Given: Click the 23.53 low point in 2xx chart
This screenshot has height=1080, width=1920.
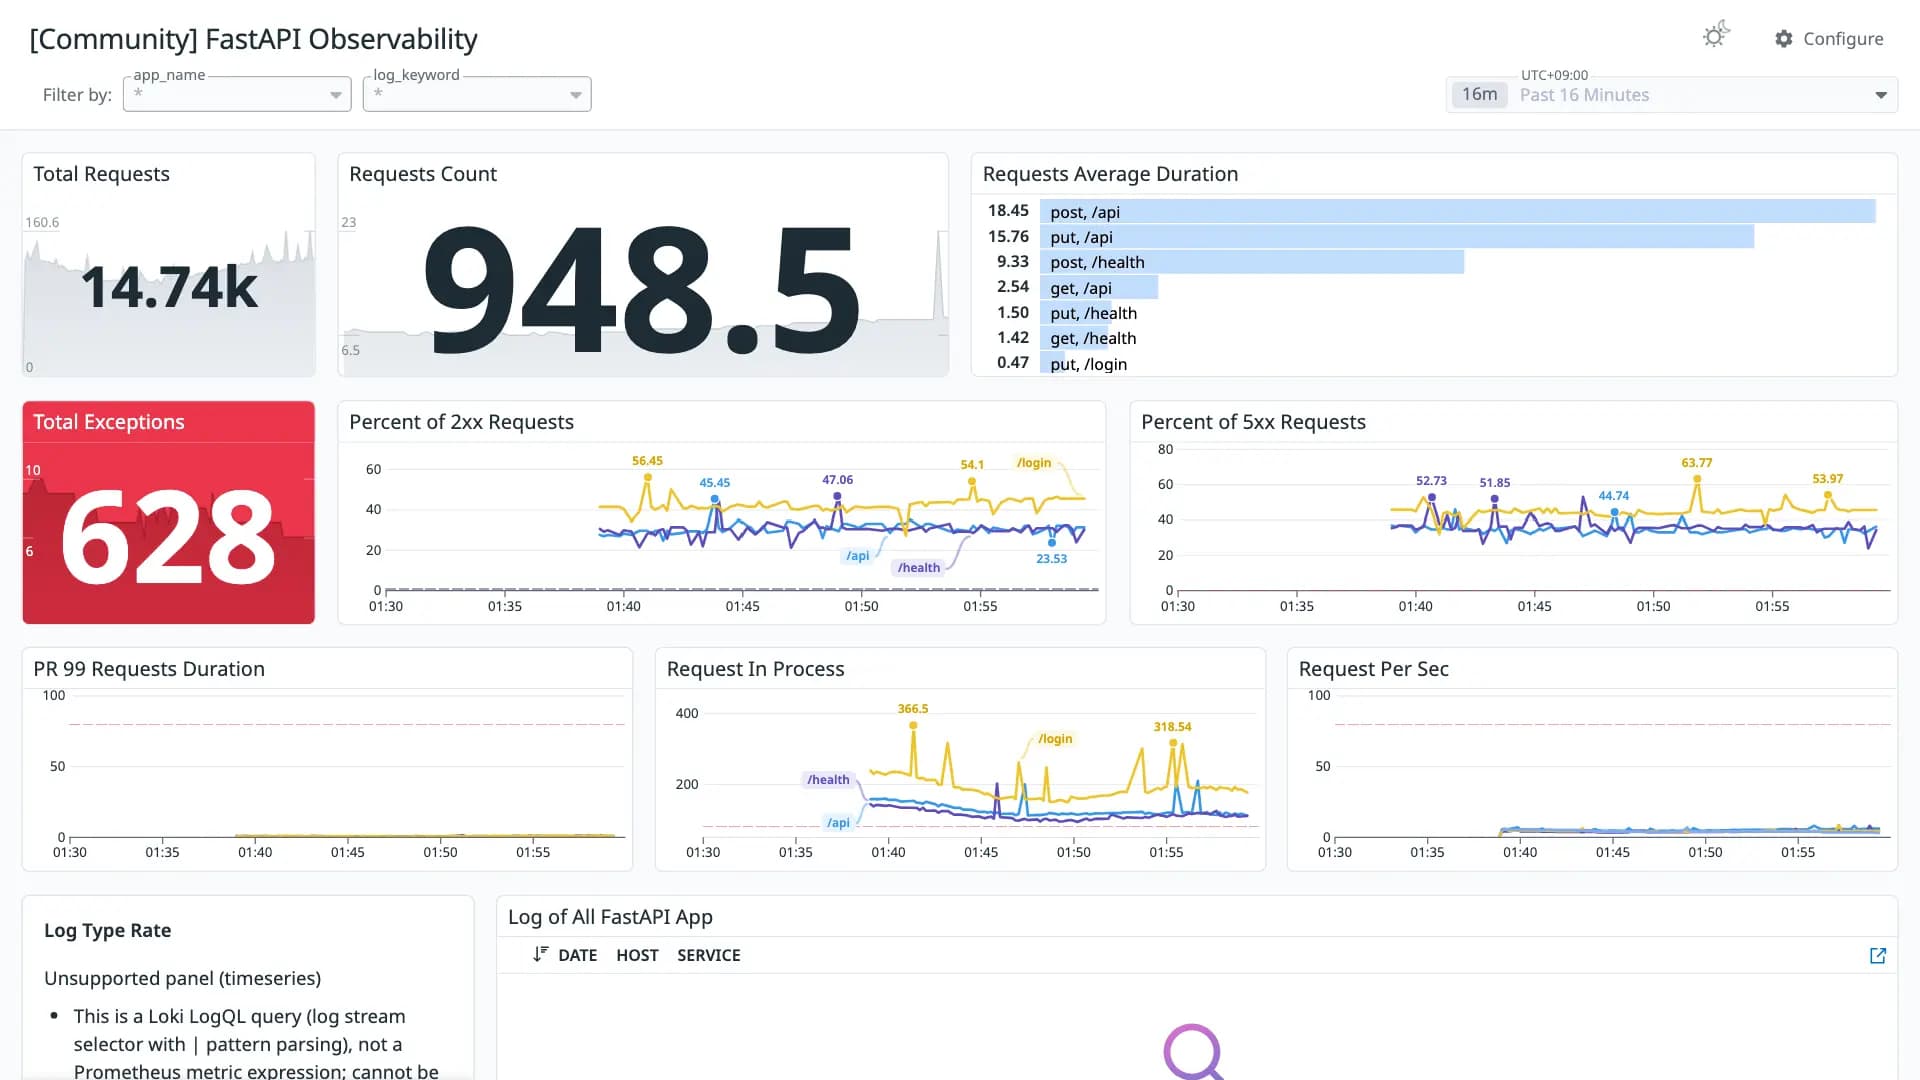Looking at the screenshot, I should (1052, 543).
